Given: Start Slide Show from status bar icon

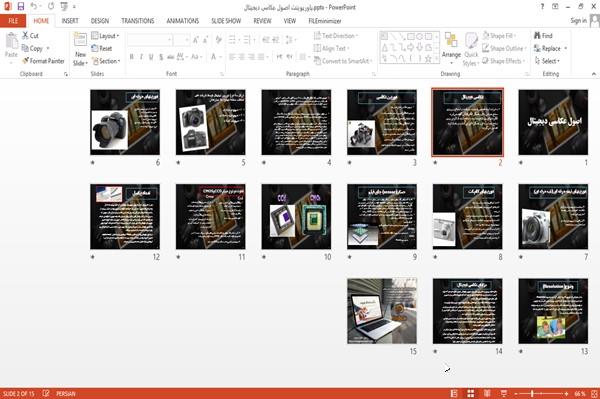Looking at the screenshot, I should coord(504,394).
